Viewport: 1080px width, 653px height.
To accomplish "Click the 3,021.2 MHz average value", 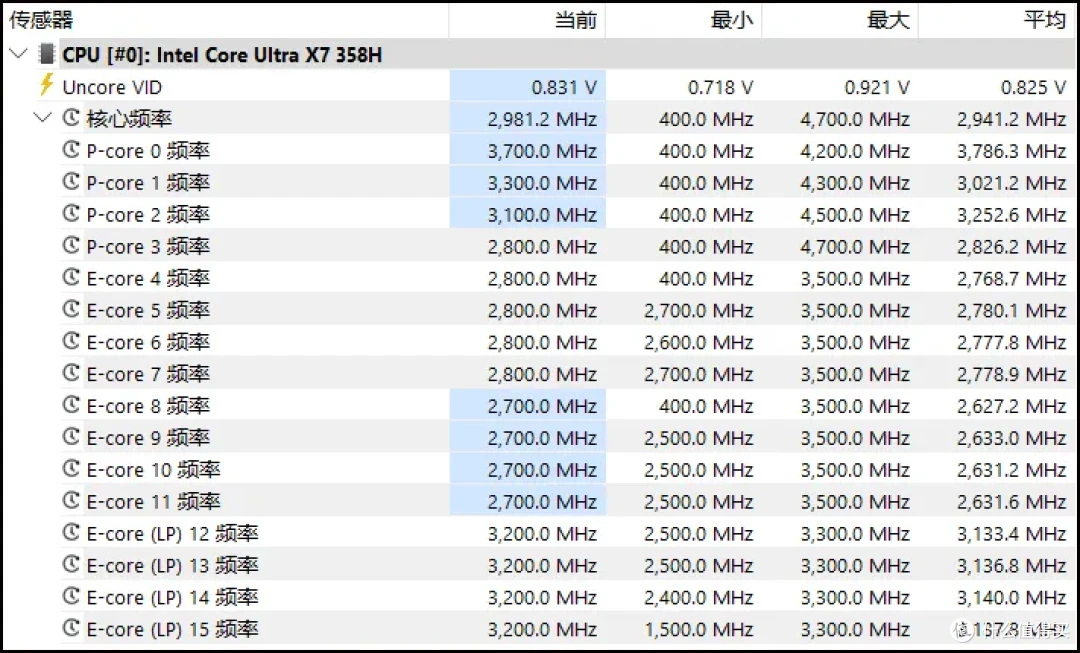I will click(x=1012, y=183).
